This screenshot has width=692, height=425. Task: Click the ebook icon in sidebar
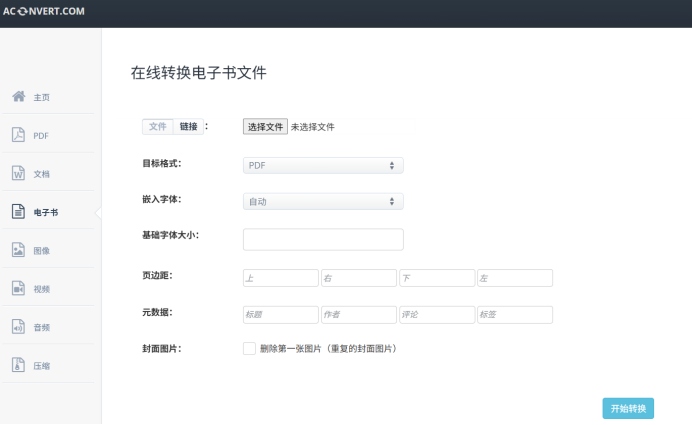coord(18,212)
